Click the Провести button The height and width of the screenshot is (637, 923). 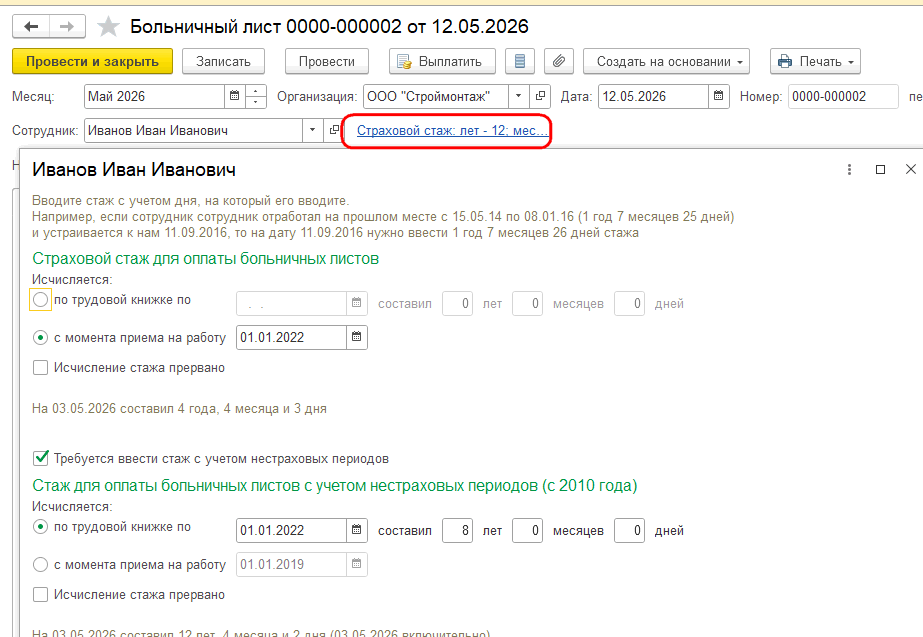click(327, 61)
